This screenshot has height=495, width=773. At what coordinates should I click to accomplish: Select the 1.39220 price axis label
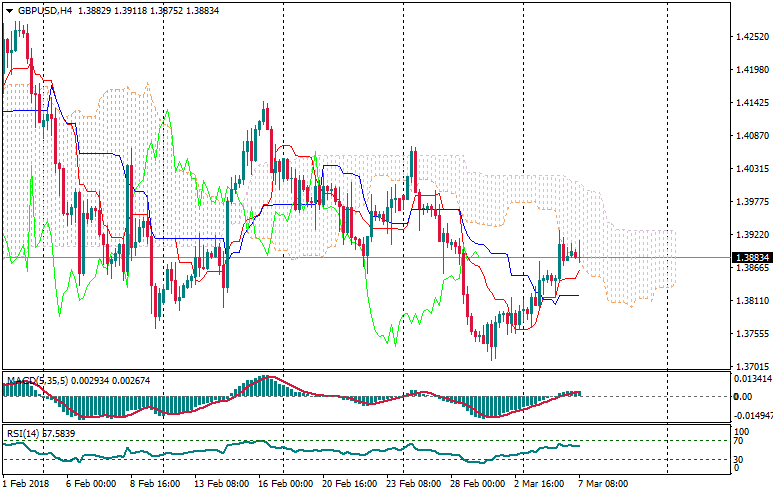point(751,235)
